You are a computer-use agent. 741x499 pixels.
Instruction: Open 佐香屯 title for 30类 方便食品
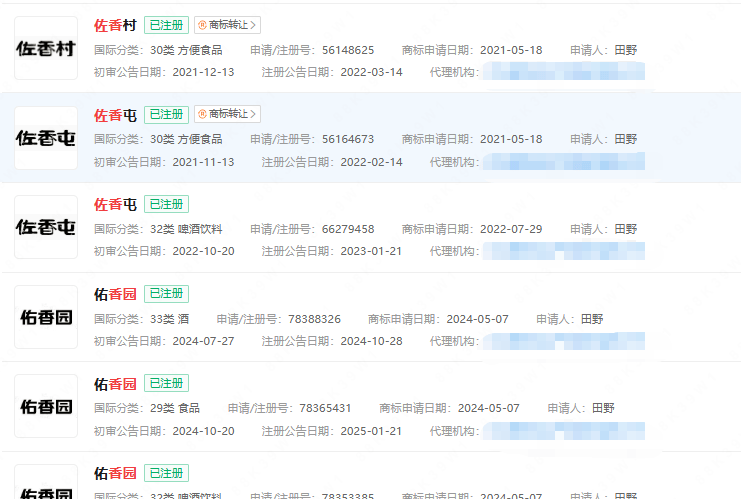[115, 114]
